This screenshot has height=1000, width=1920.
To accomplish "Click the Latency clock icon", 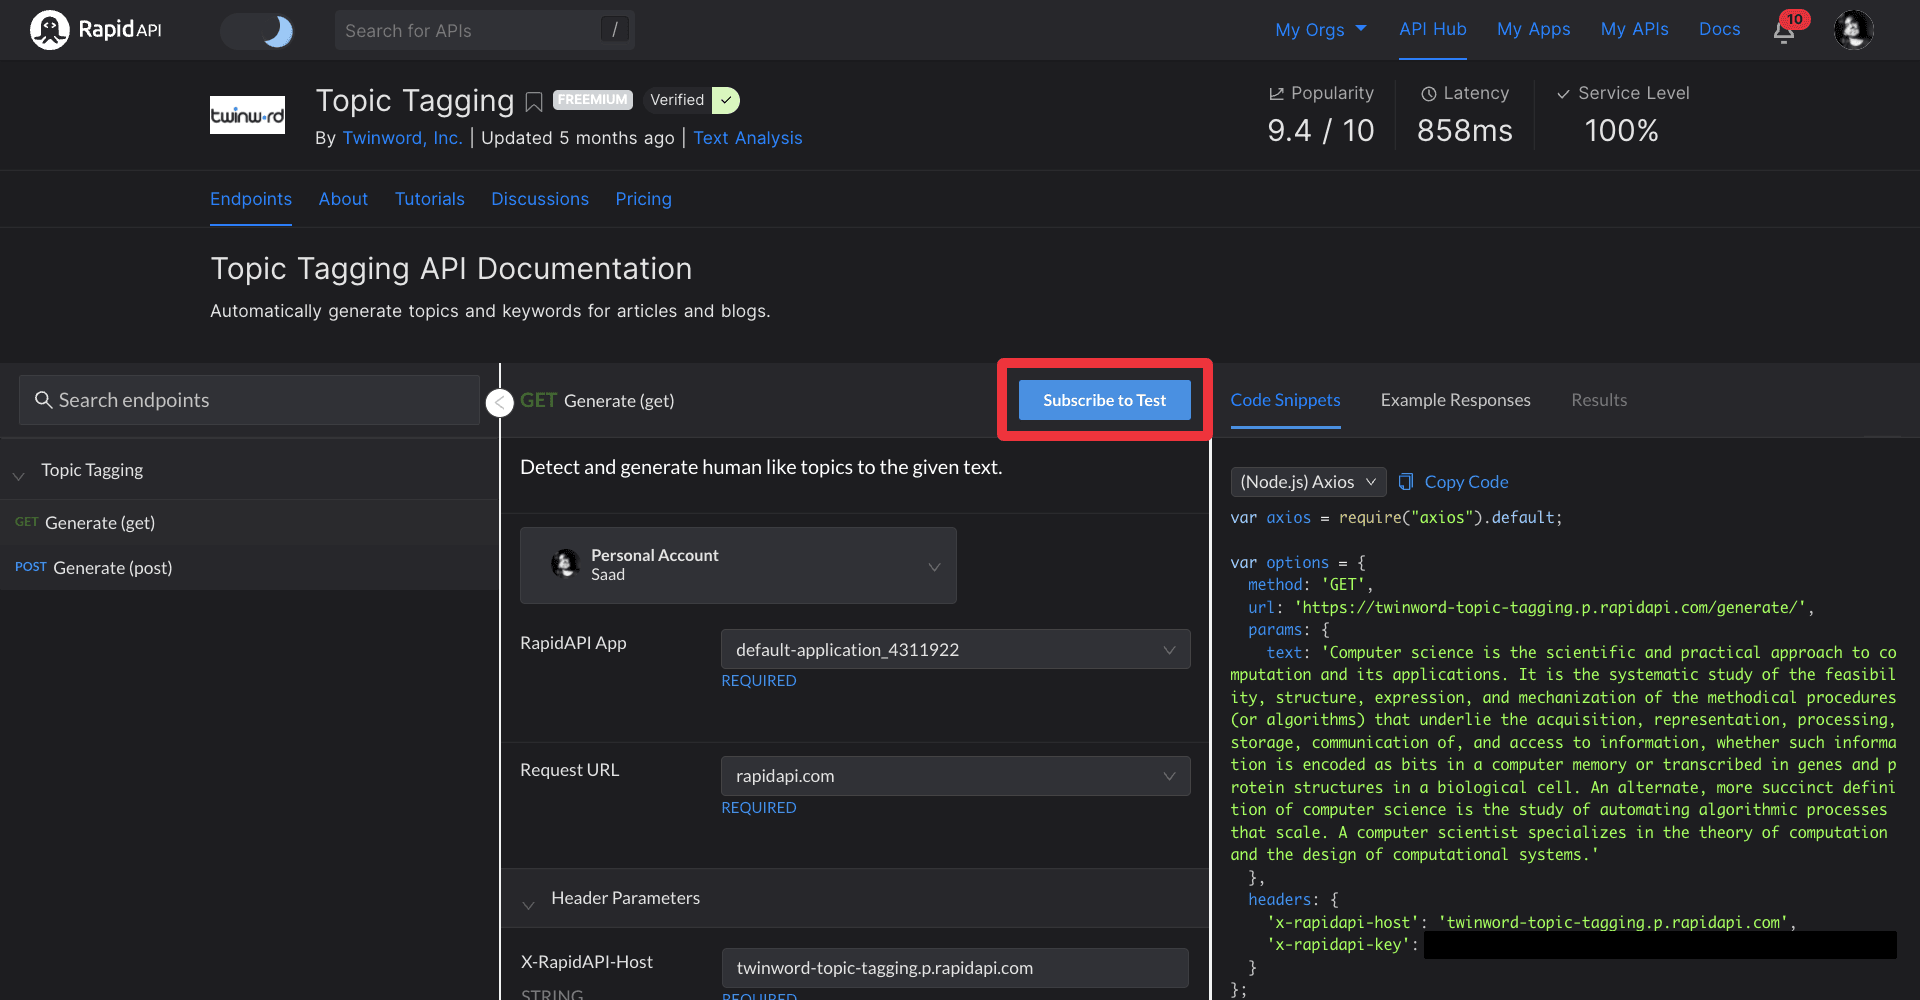I will 1429,94.
